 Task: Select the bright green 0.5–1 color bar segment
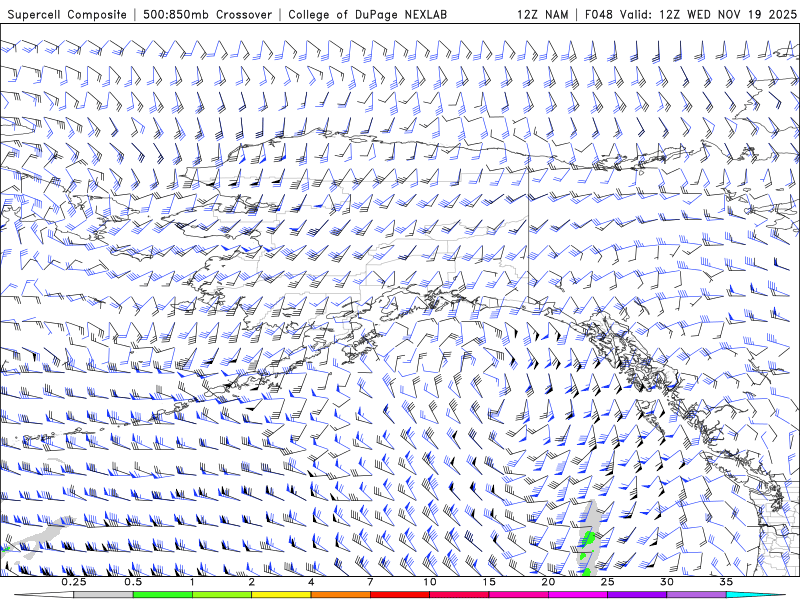pos(163,595)
